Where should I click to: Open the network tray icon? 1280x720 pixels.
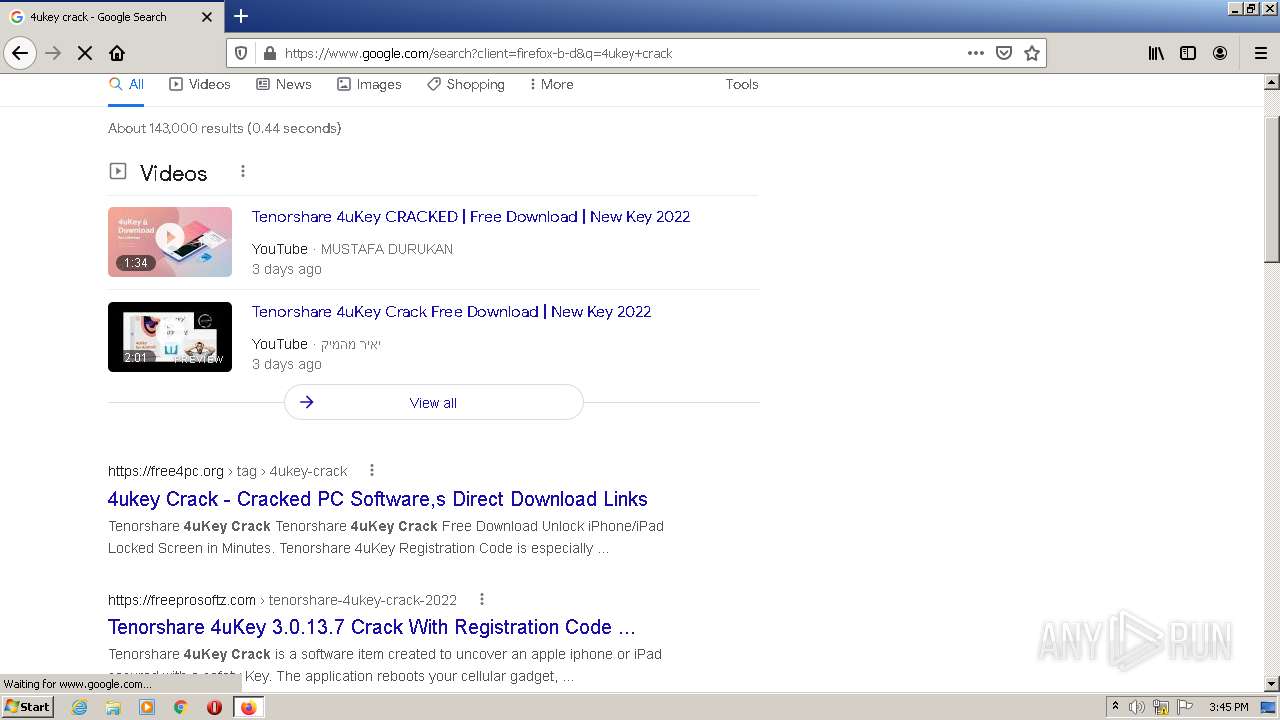tap(1160, 707)
